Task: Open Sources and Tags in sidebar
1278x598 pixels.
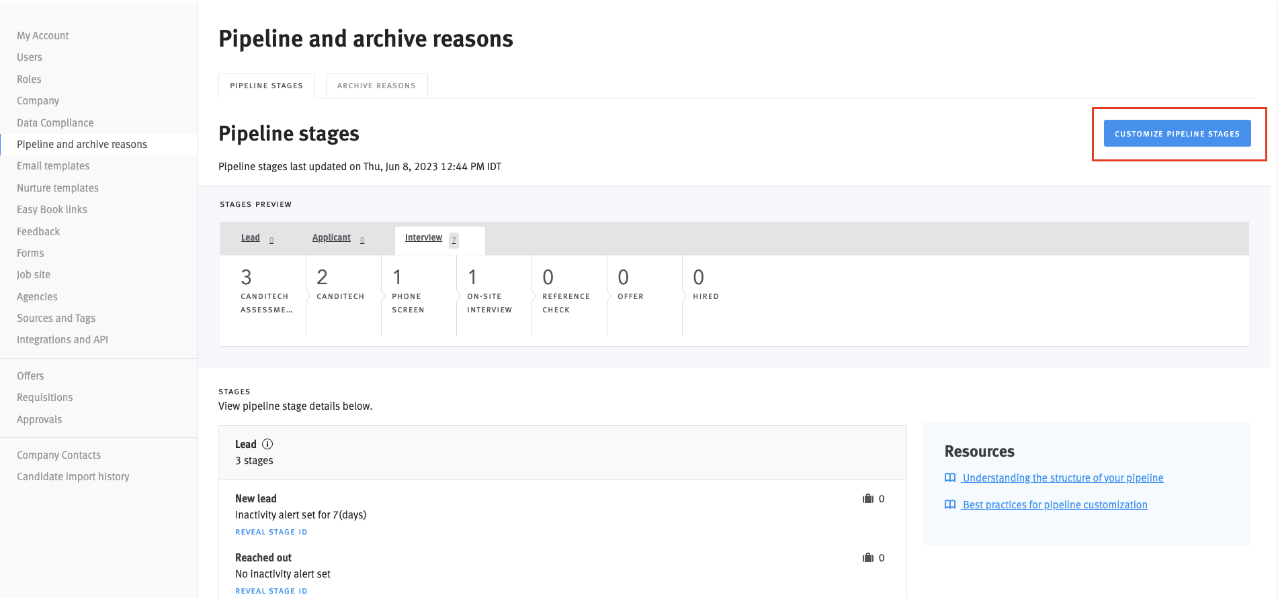Action: 56,319
